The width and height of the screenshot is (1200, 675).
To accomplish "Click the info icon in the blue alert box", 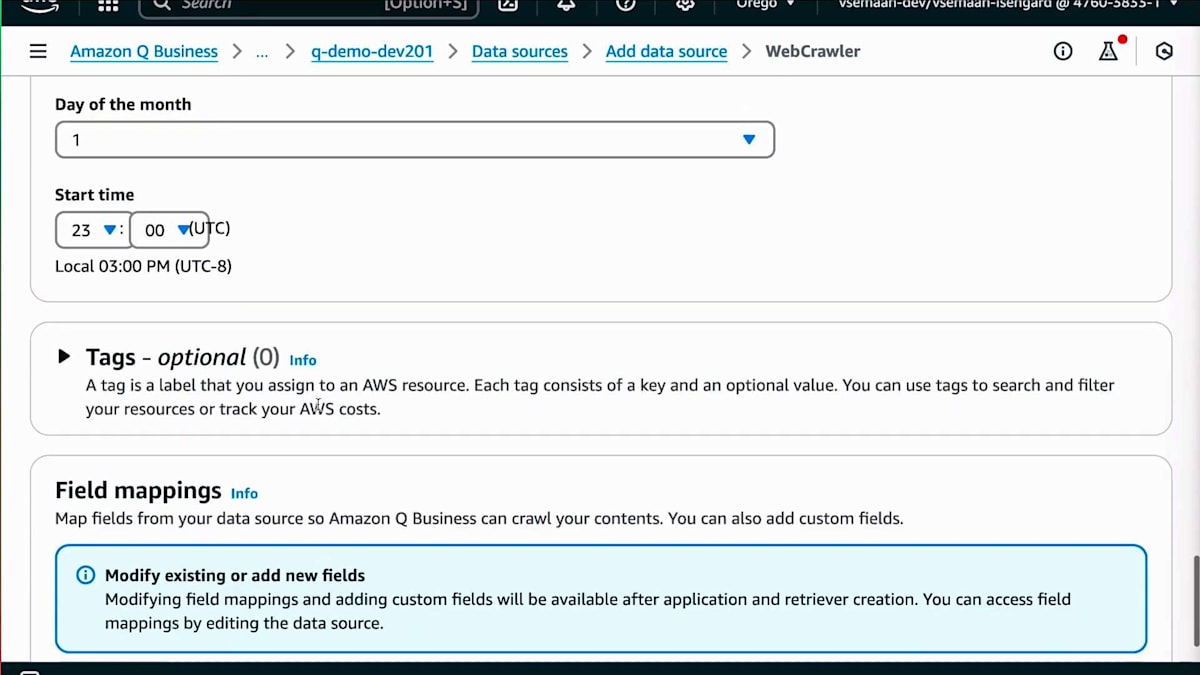I will pyautogui.click(x=86, y=575).
